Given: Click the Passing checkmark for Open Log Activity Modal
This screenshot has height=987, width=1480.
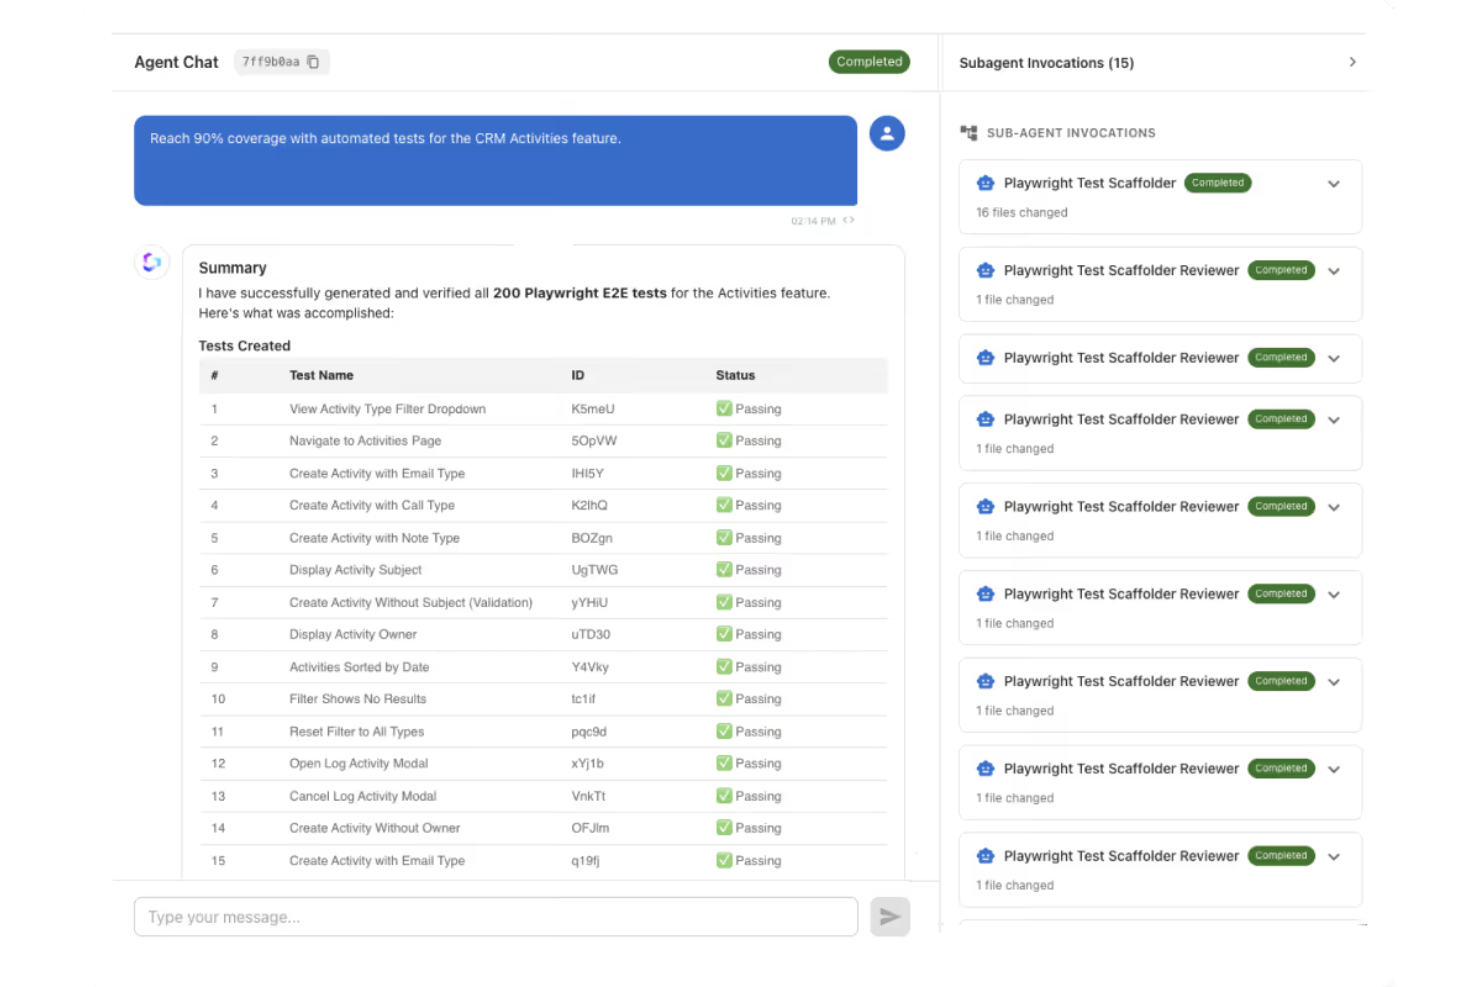Looking at the screenshot, I should pyautogui.click(x=723, y=763).
